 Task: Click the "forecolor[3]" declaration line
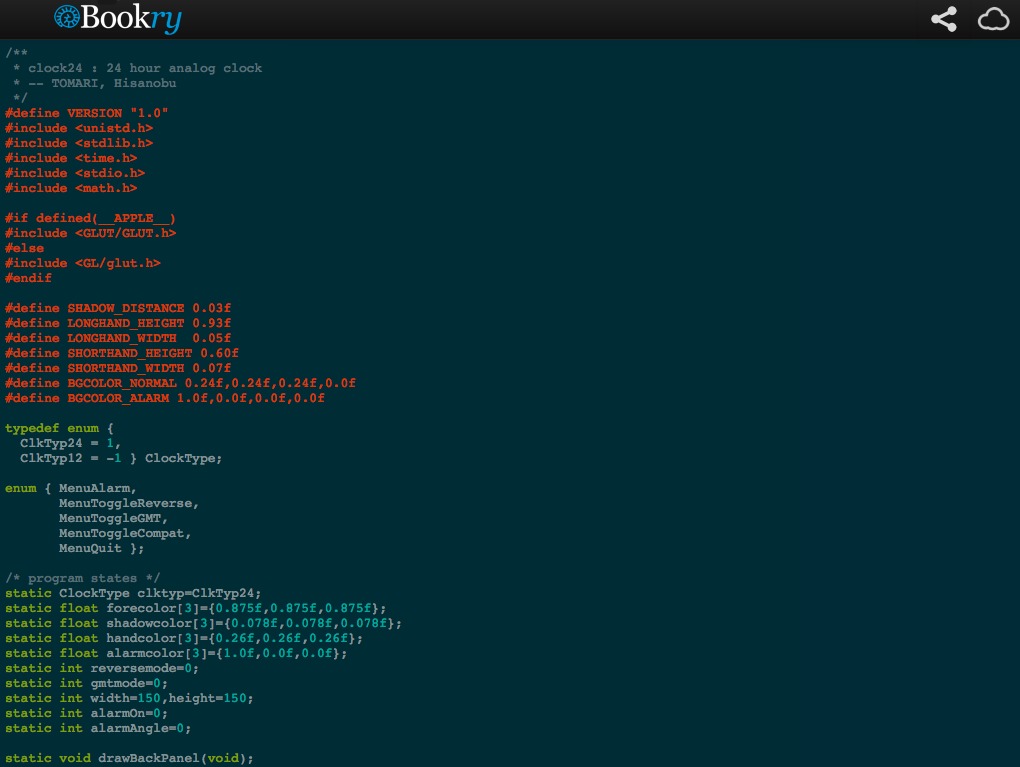point(196,608)
